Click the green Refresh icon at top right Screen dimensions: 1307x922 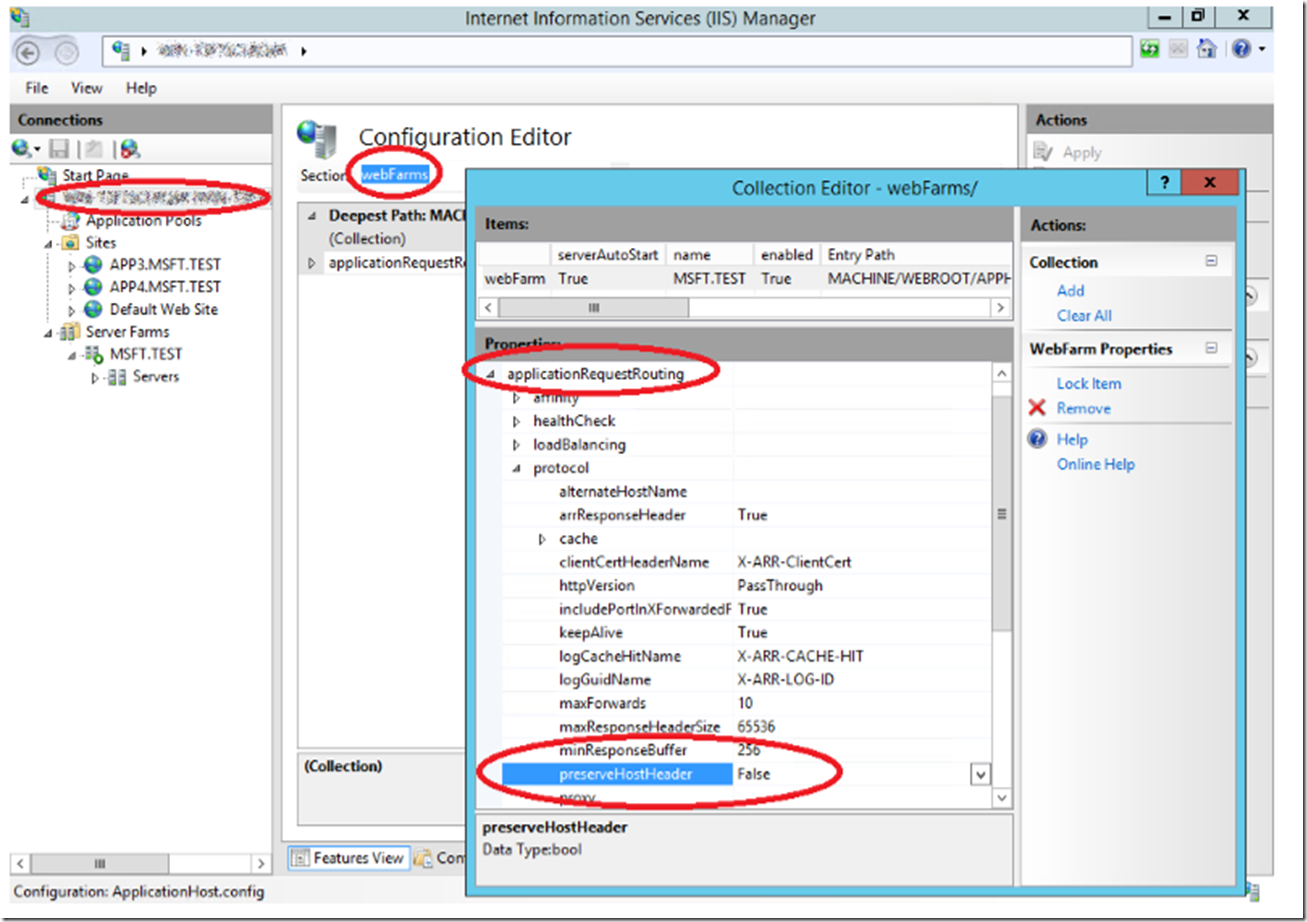(1151, 49)
